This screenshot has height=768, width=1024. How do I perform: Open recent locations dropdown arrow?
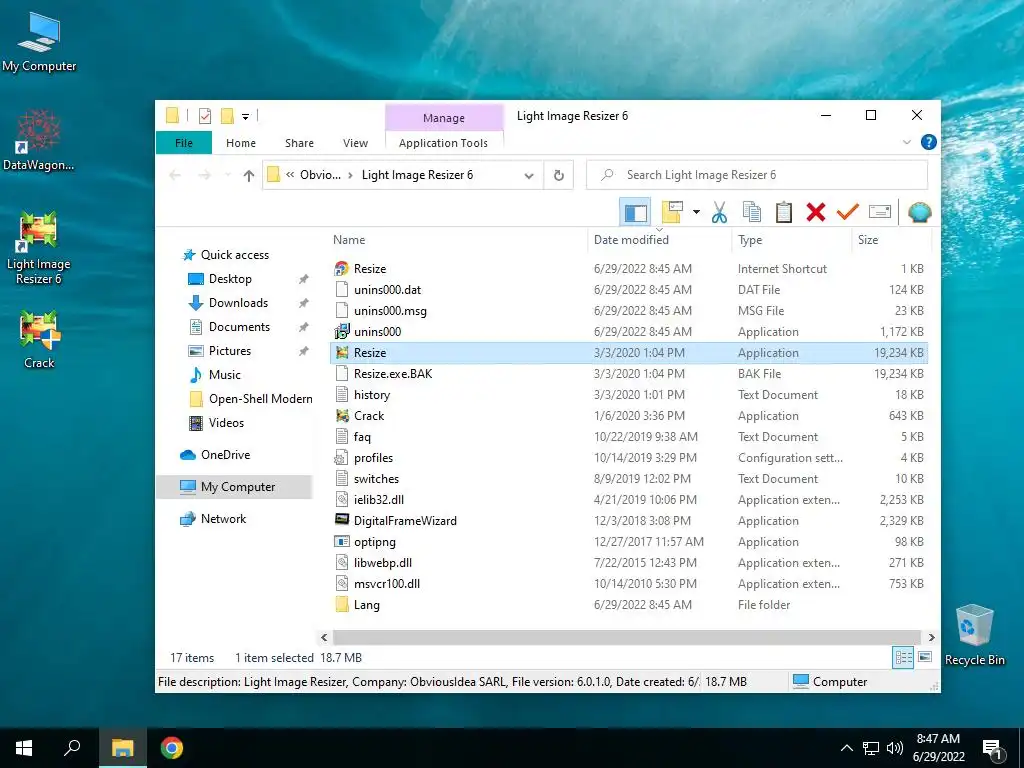tap(227, 175)
